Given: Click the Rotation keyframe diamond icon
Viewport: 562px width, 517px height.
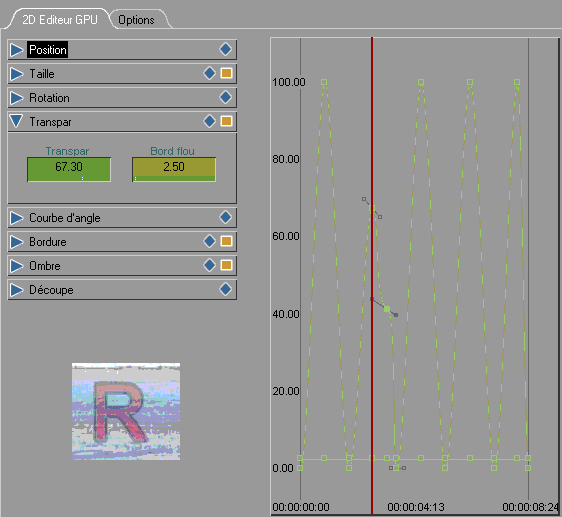Looking at the screenshot, I should point(225,97).
